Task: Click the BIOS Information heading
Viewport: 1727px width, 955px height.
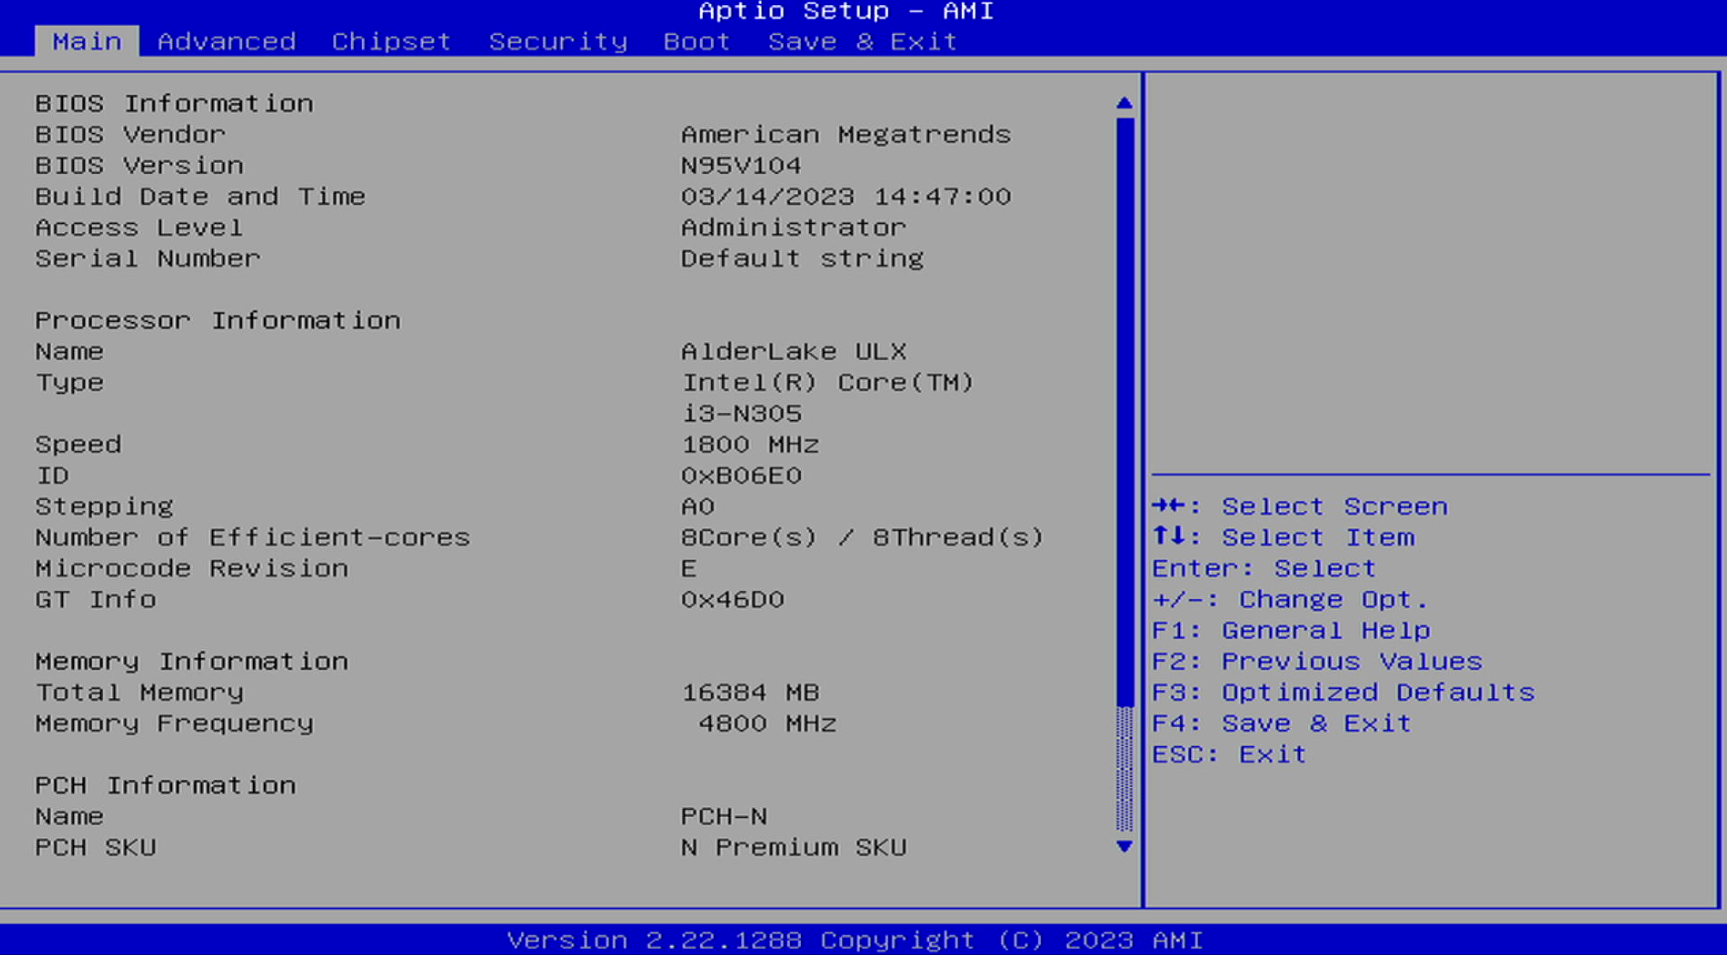Action: click(x=174, y=103)
